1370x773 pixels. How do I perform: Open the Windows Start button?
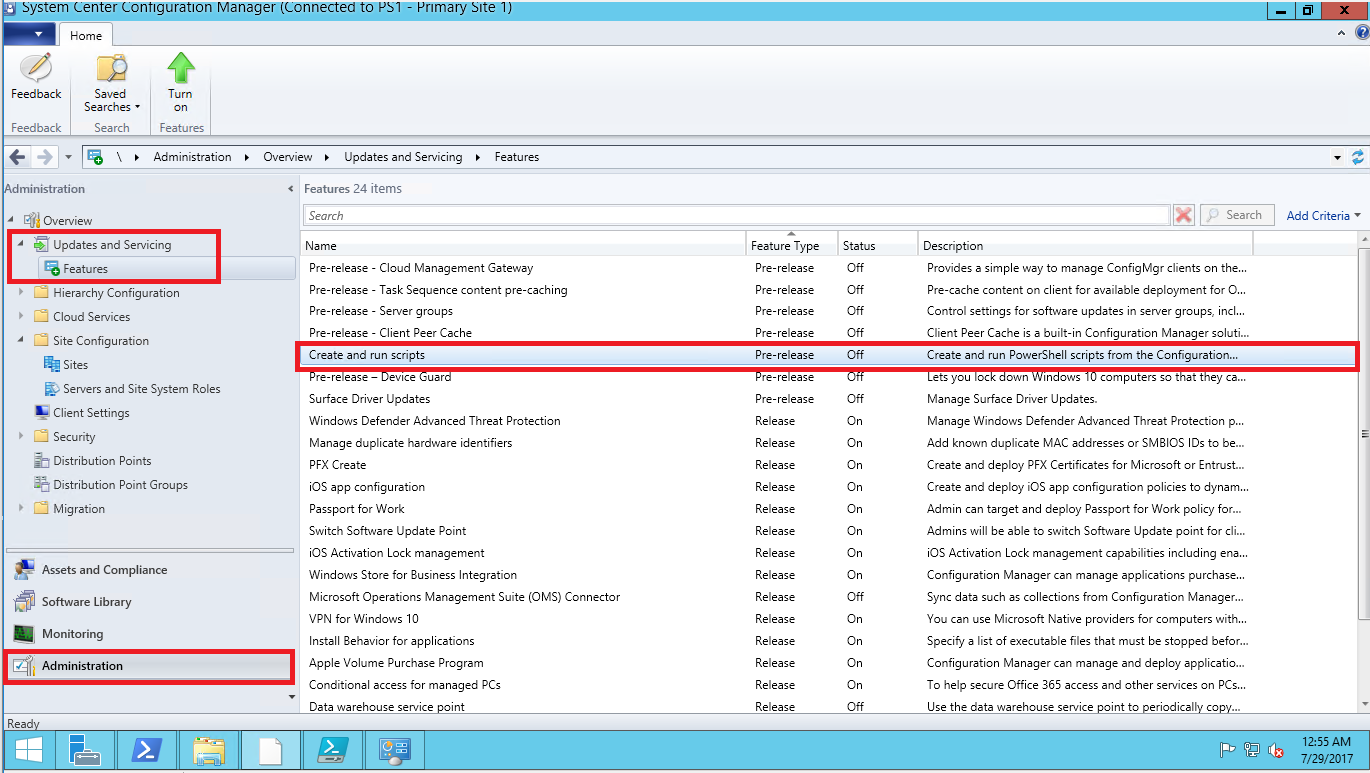pos(28,749)
